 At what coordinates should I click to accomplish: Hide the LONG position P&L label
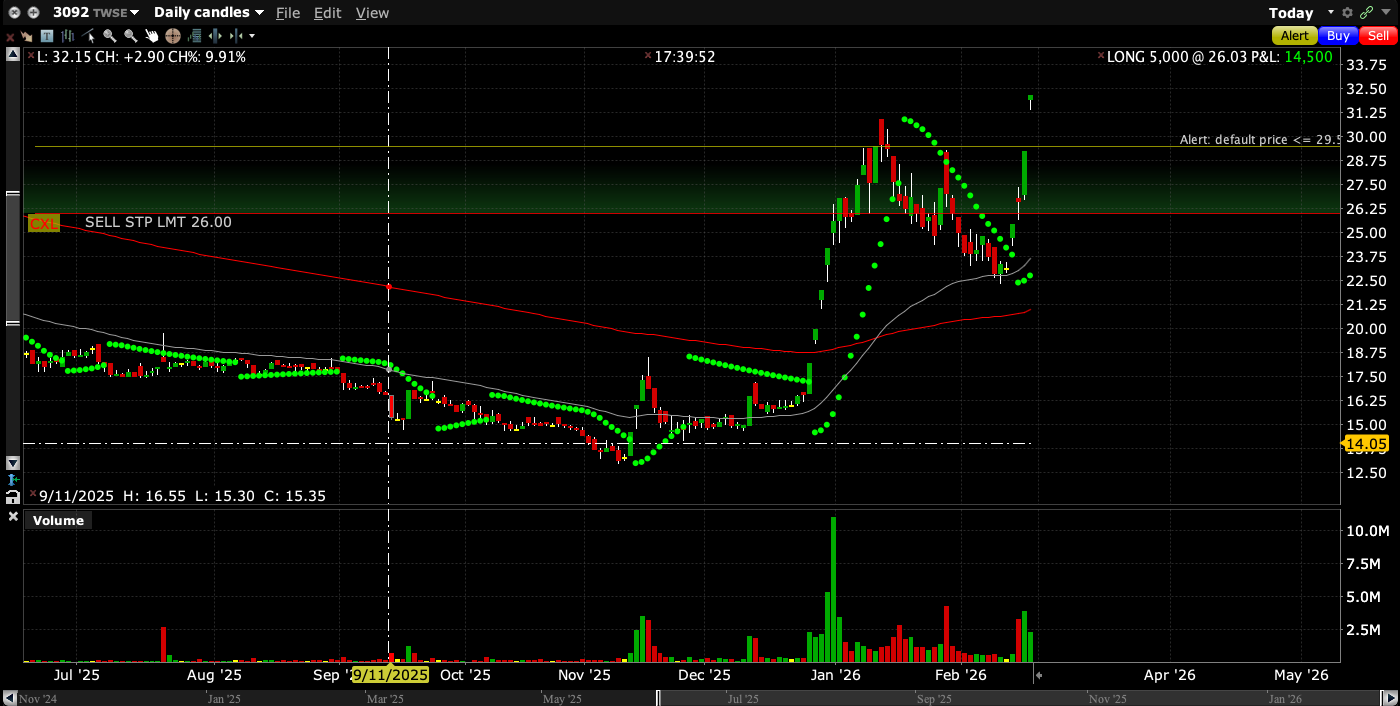pos(1101,57)
